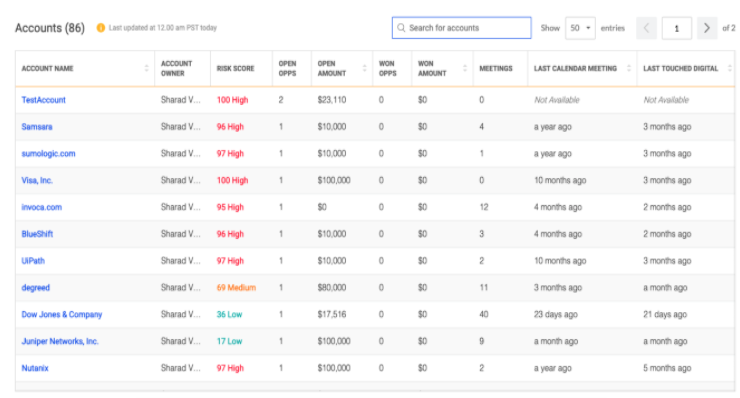This screenshot has width=740, height=398.
Task: Click the search magnifier icon
Action: (x=401, y=28)
